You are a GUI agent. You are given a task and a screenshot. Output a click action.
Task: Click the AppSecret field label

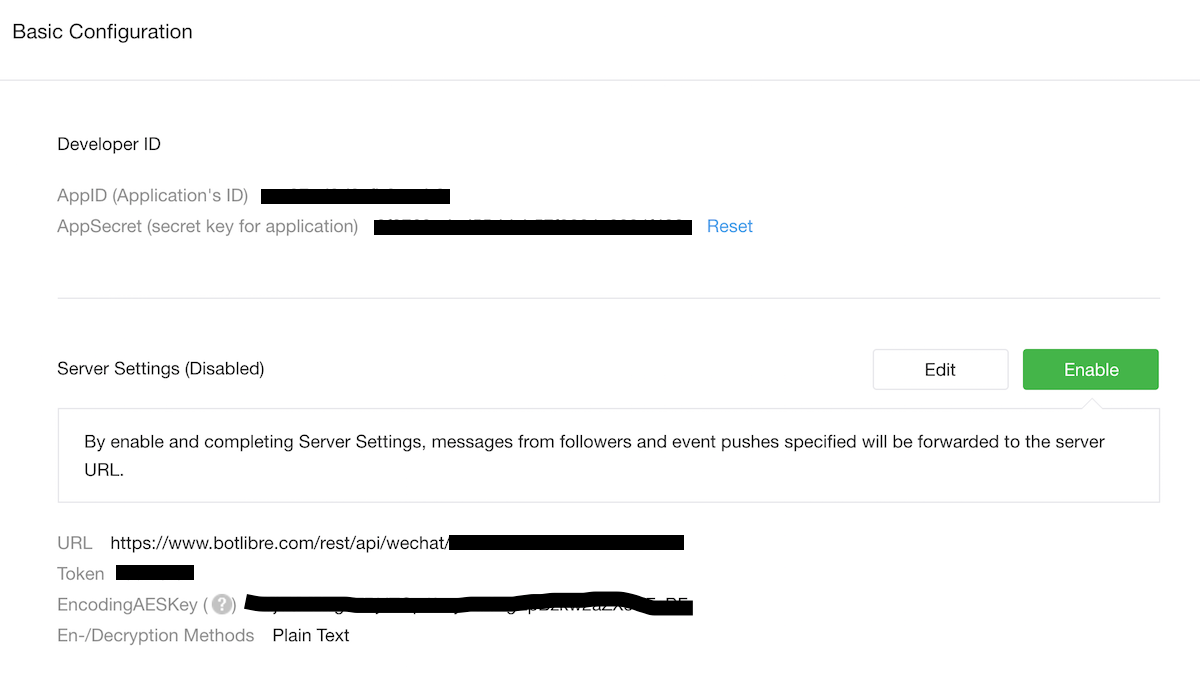click(x=207, y=226)
